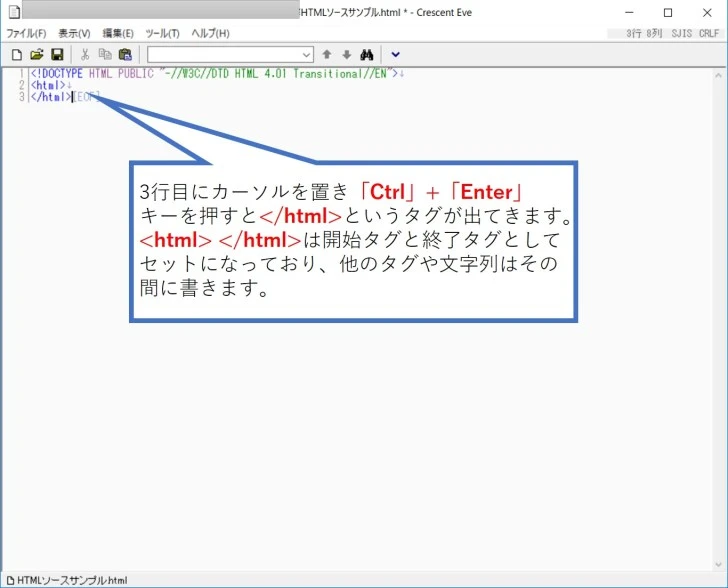Minimize the Crescent Eve window
Viewport: 728px width, 588px height.
pos(629,13)
